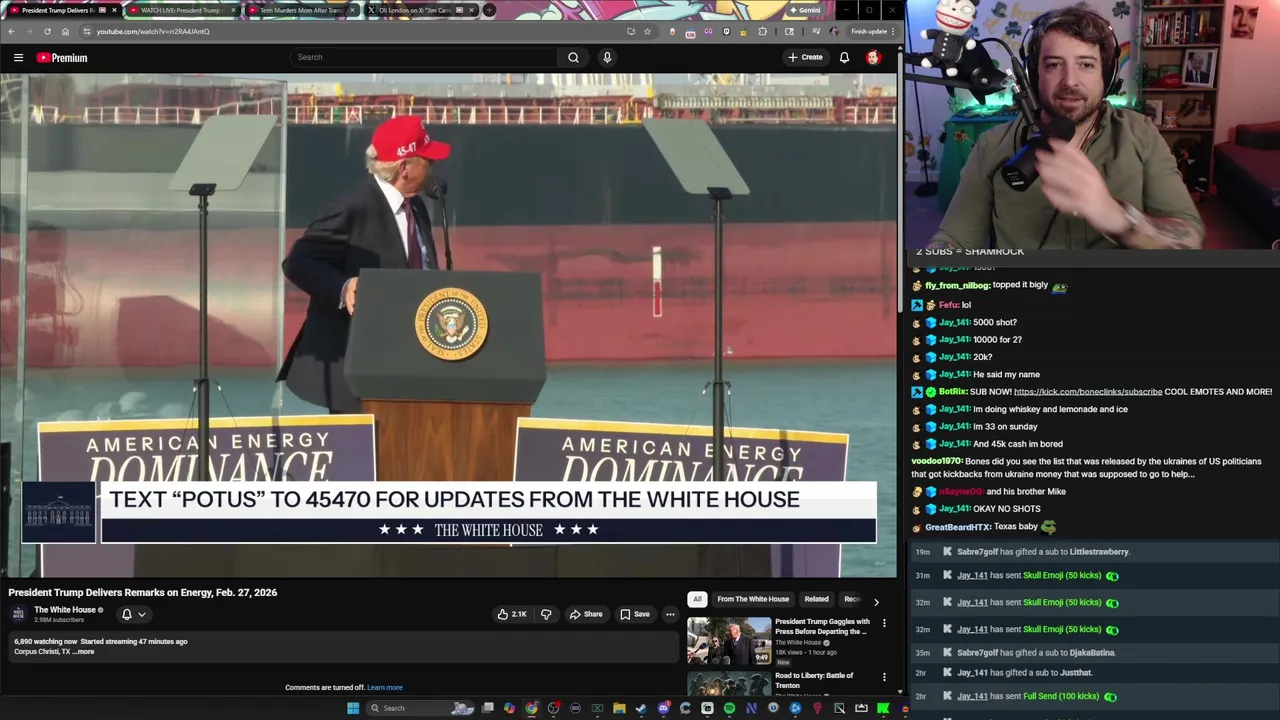Select From The White House chip
1280x720 pixels.
pos(753,599)
